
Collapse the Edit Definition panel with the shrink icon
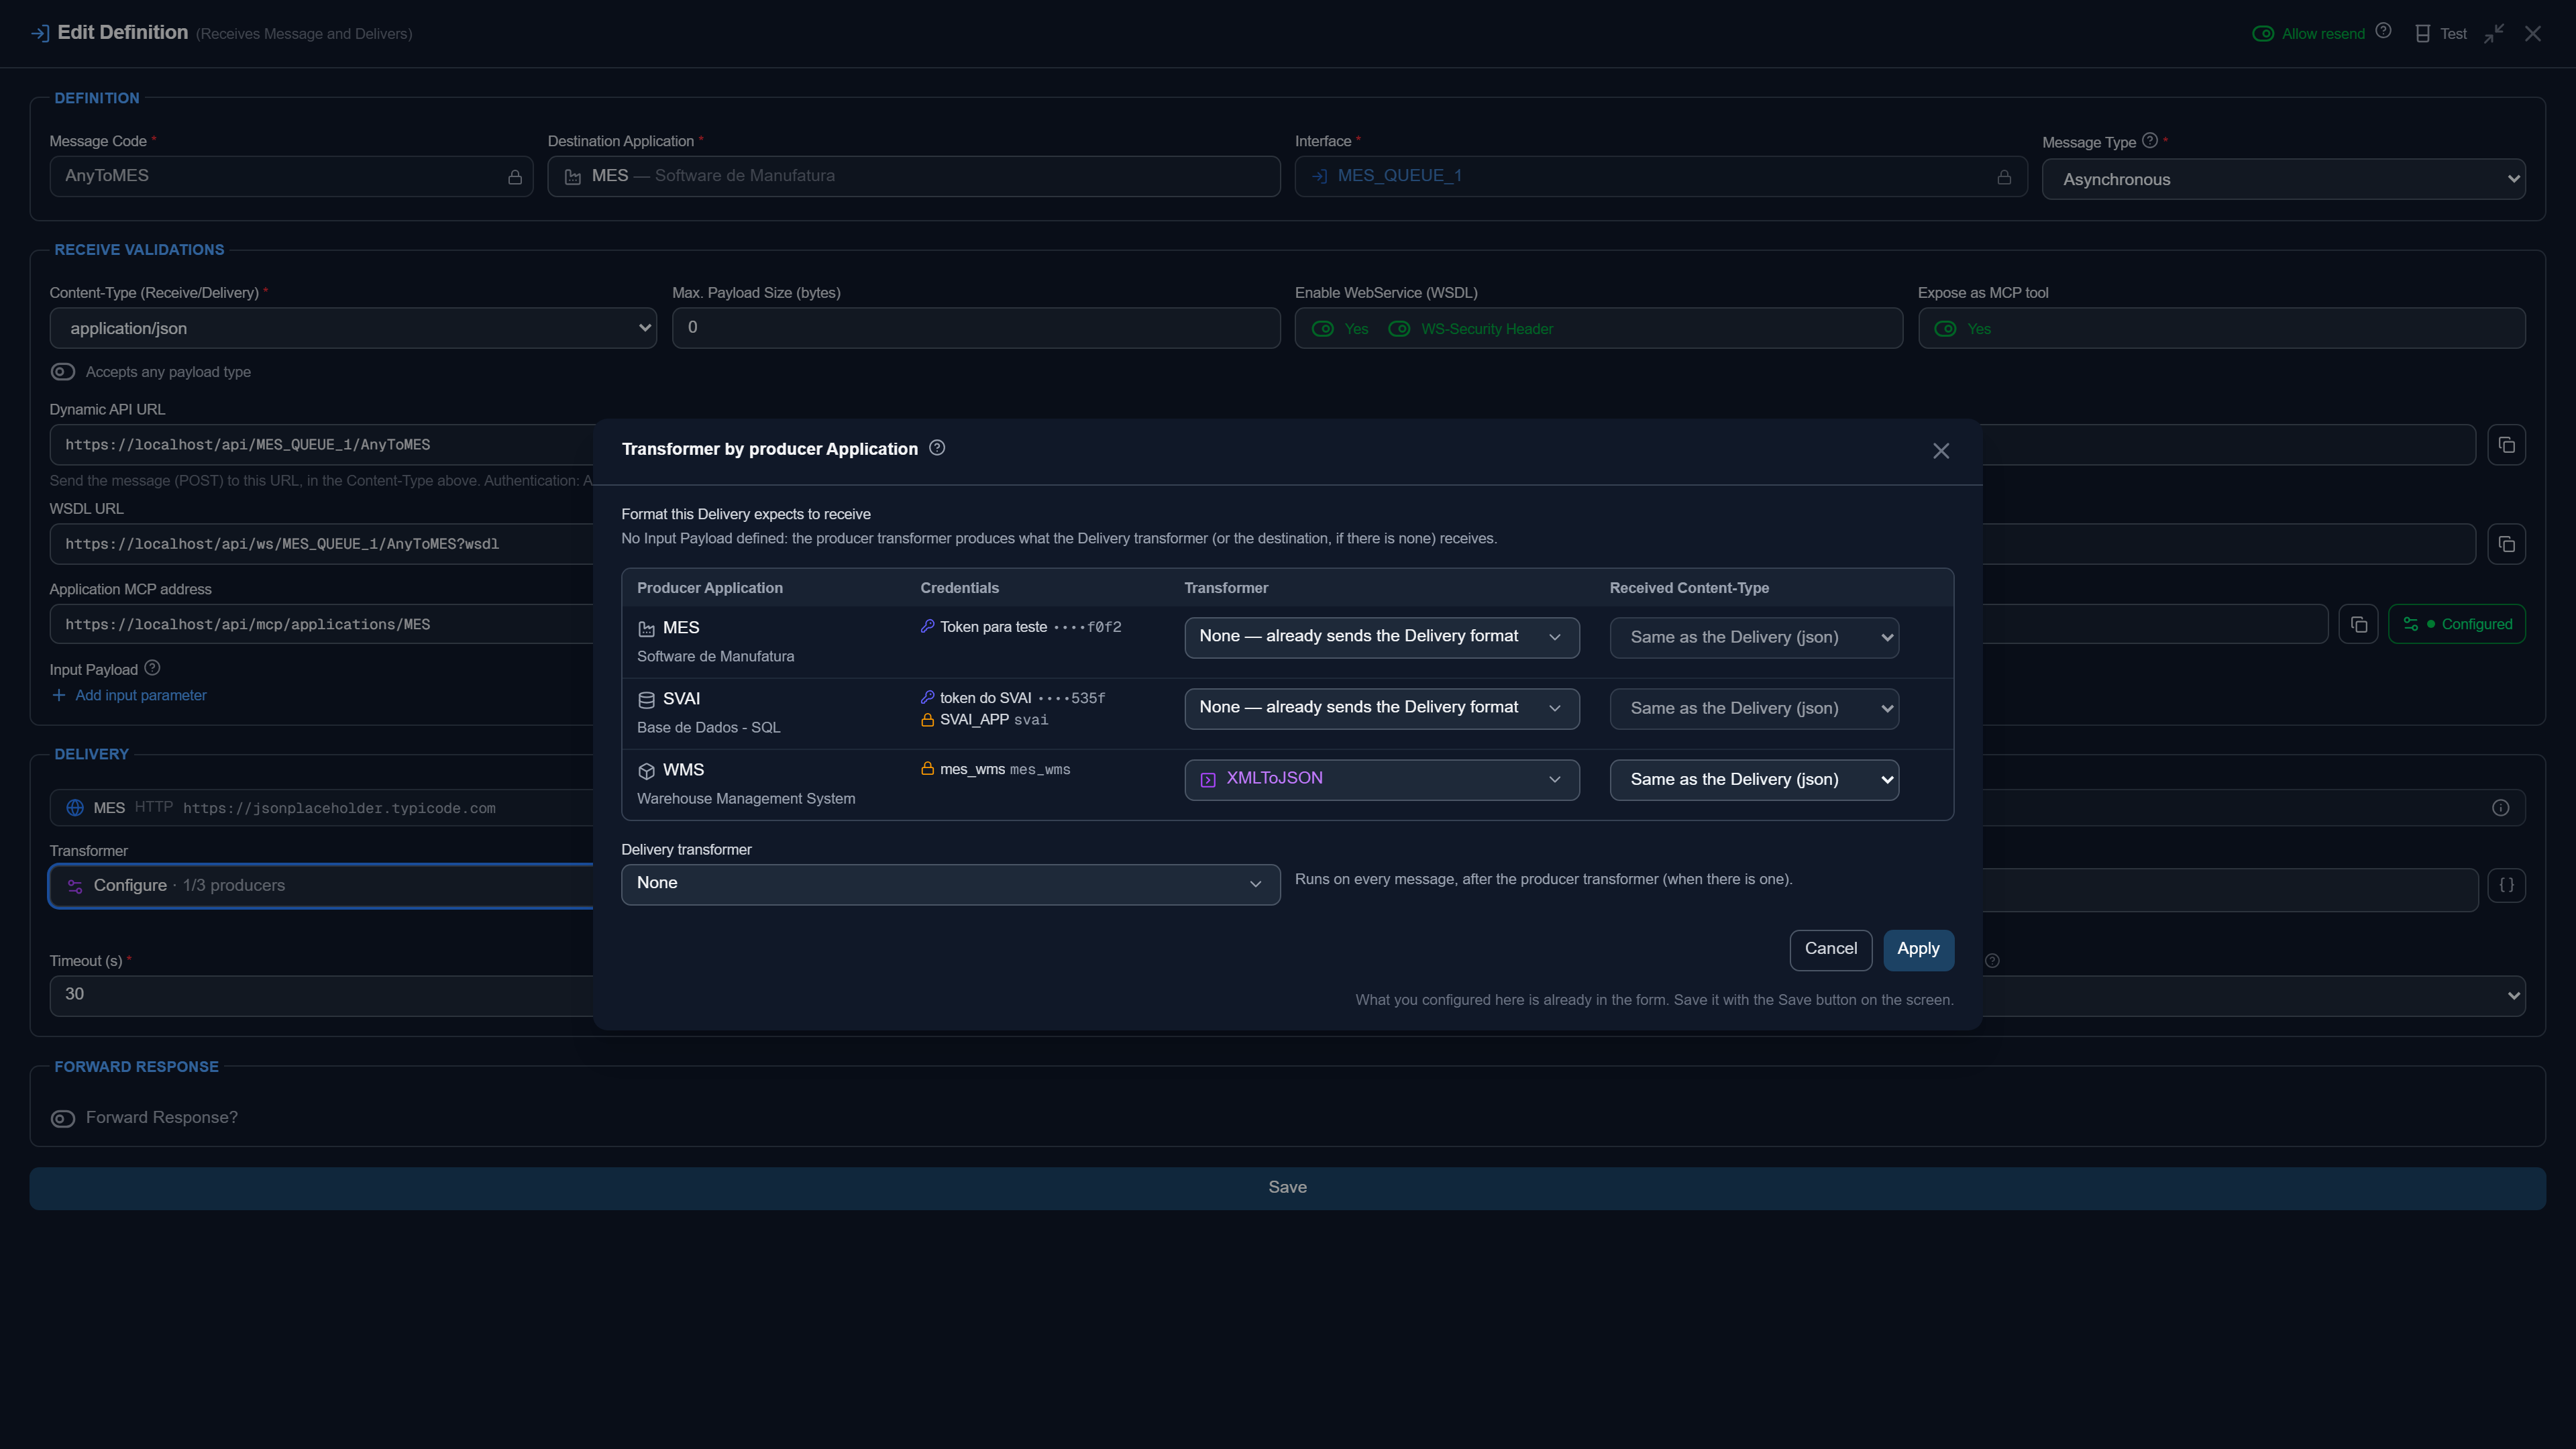click(x=2494, y=33)
